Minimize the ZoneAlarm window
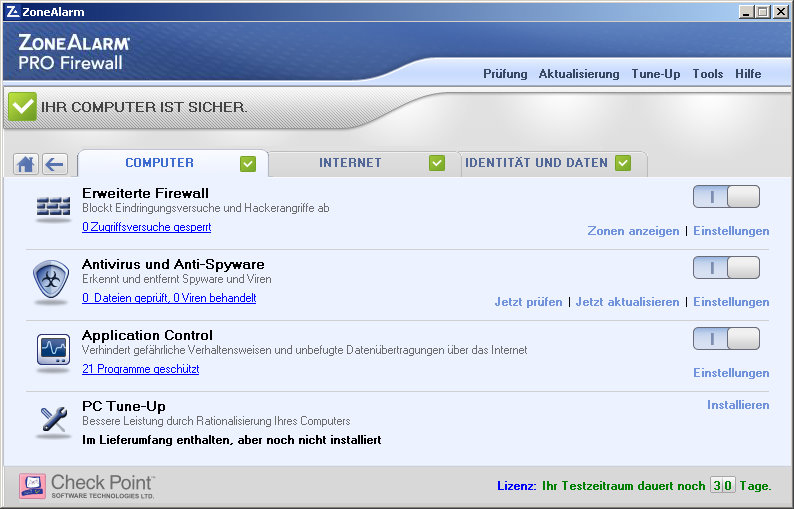The height and width of the screenshot is (509, 794). (x=745, y=12)
